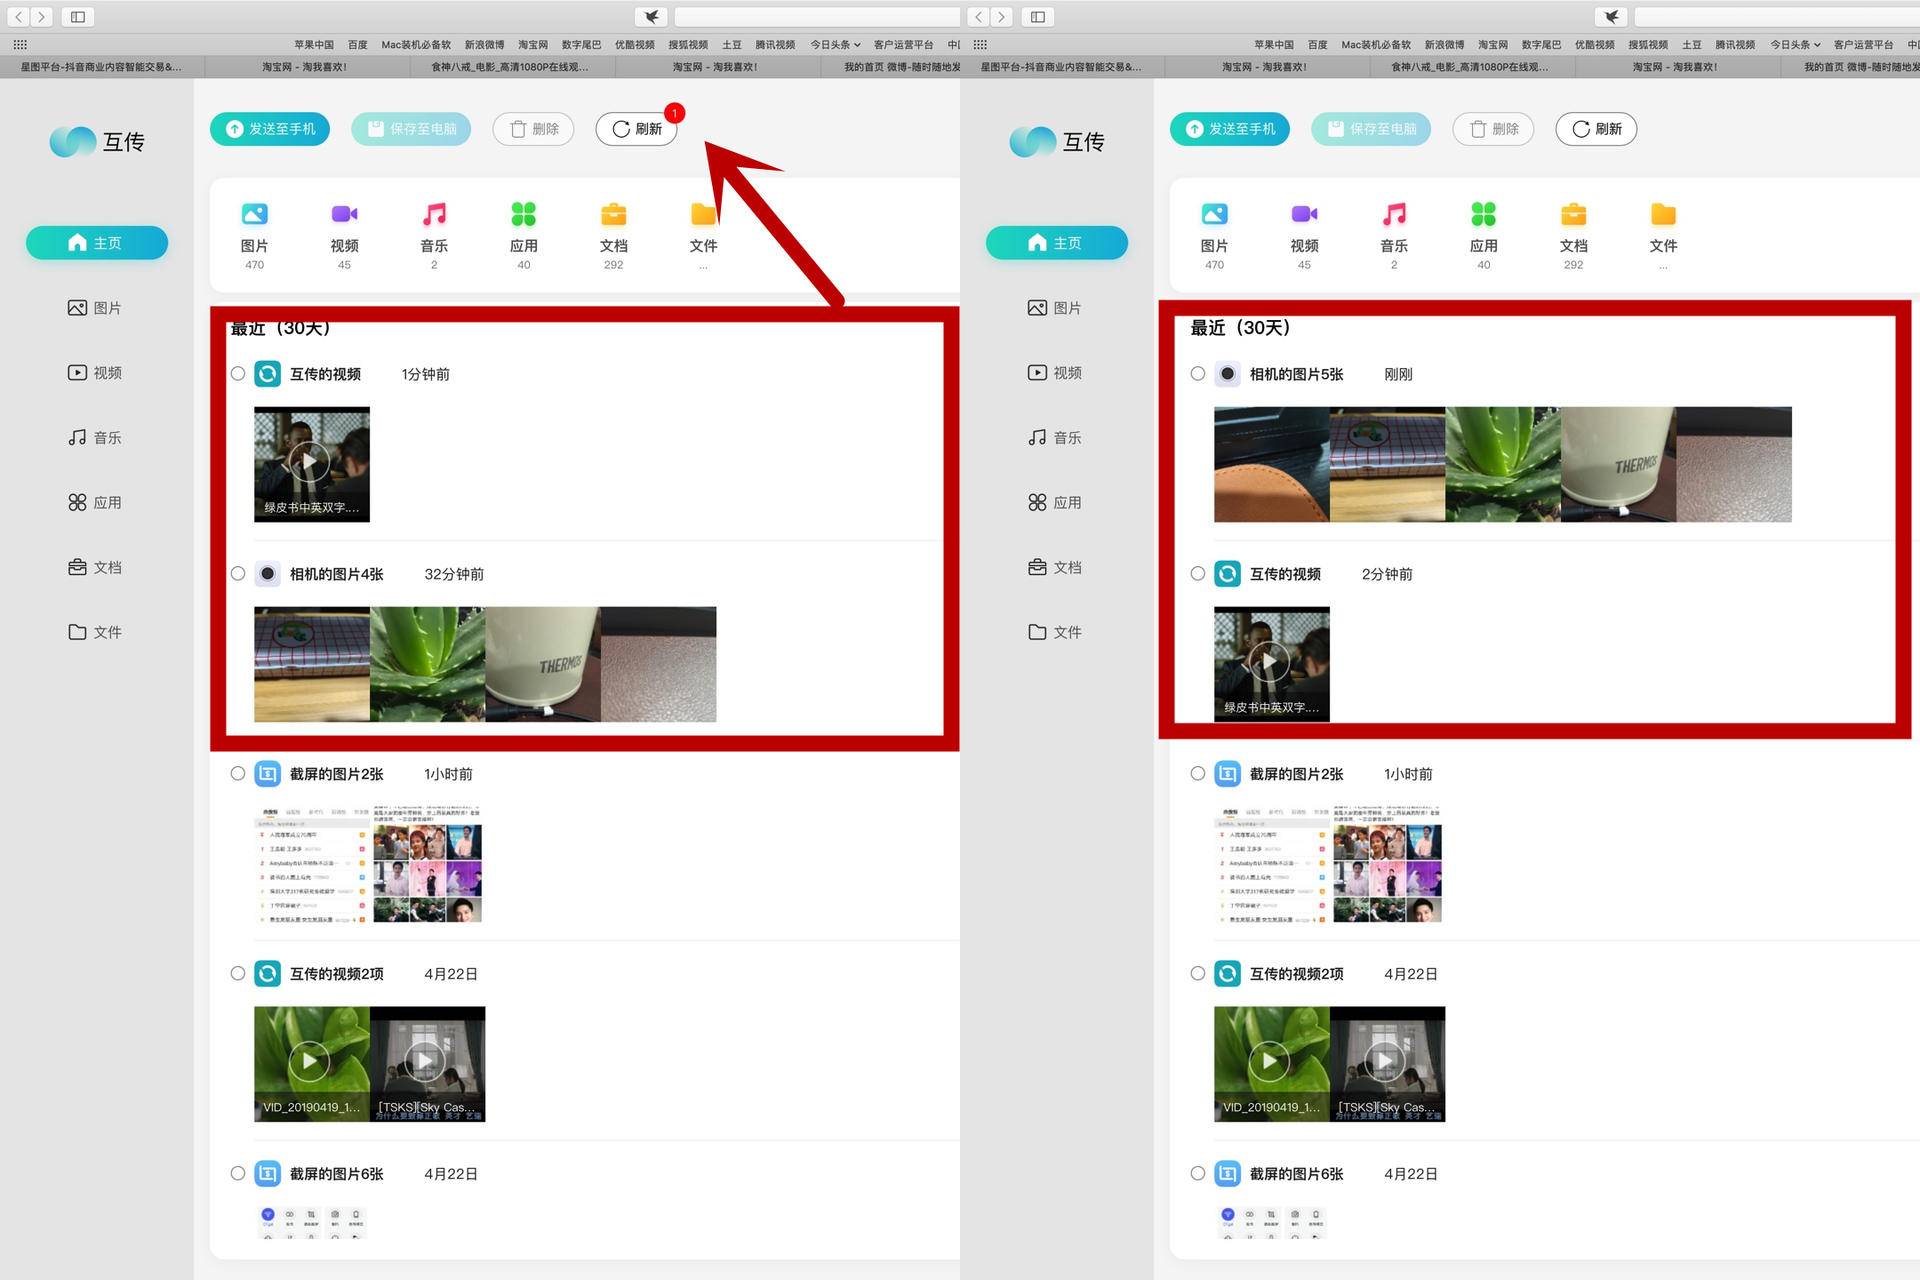Select the 相机的图片4张 radio button
The width and height of the screenshot is (1920, 1280).
coord(238,574)
